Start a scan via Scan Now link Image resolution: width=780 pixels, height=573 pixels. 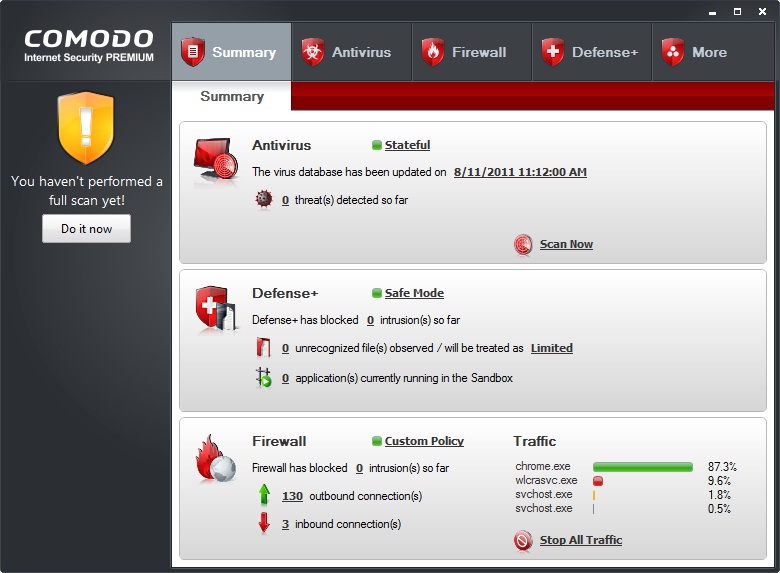[x=566, y=244]
